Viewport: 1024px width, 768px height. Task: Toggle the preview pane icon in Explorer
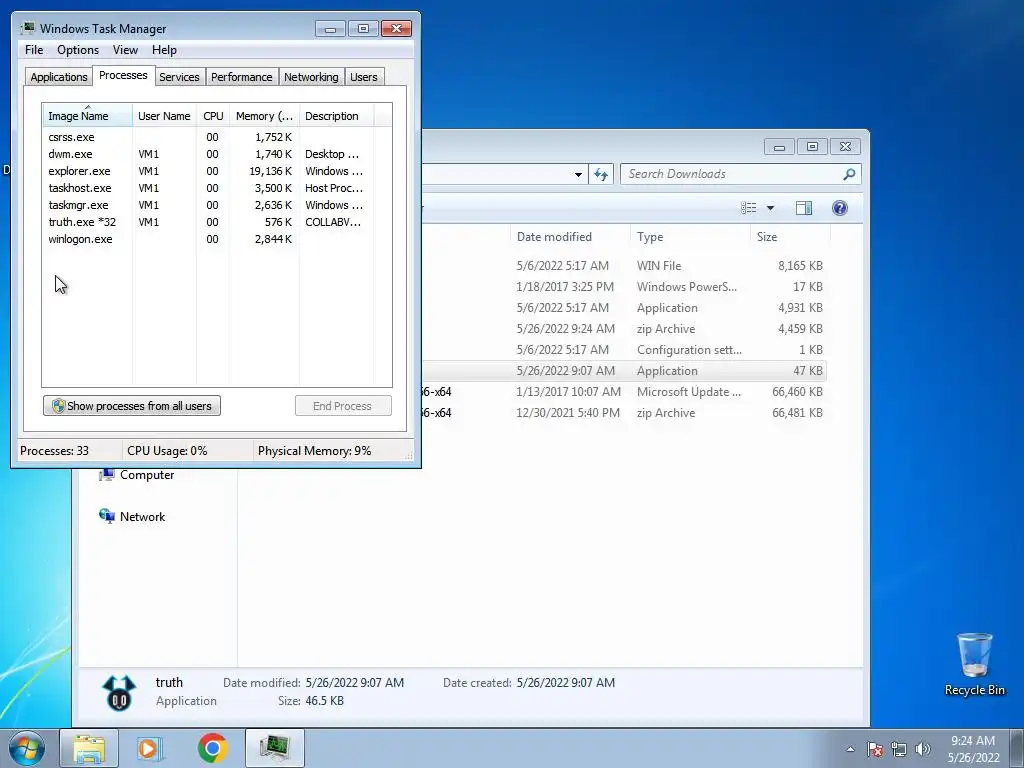(x=804, y=208)
